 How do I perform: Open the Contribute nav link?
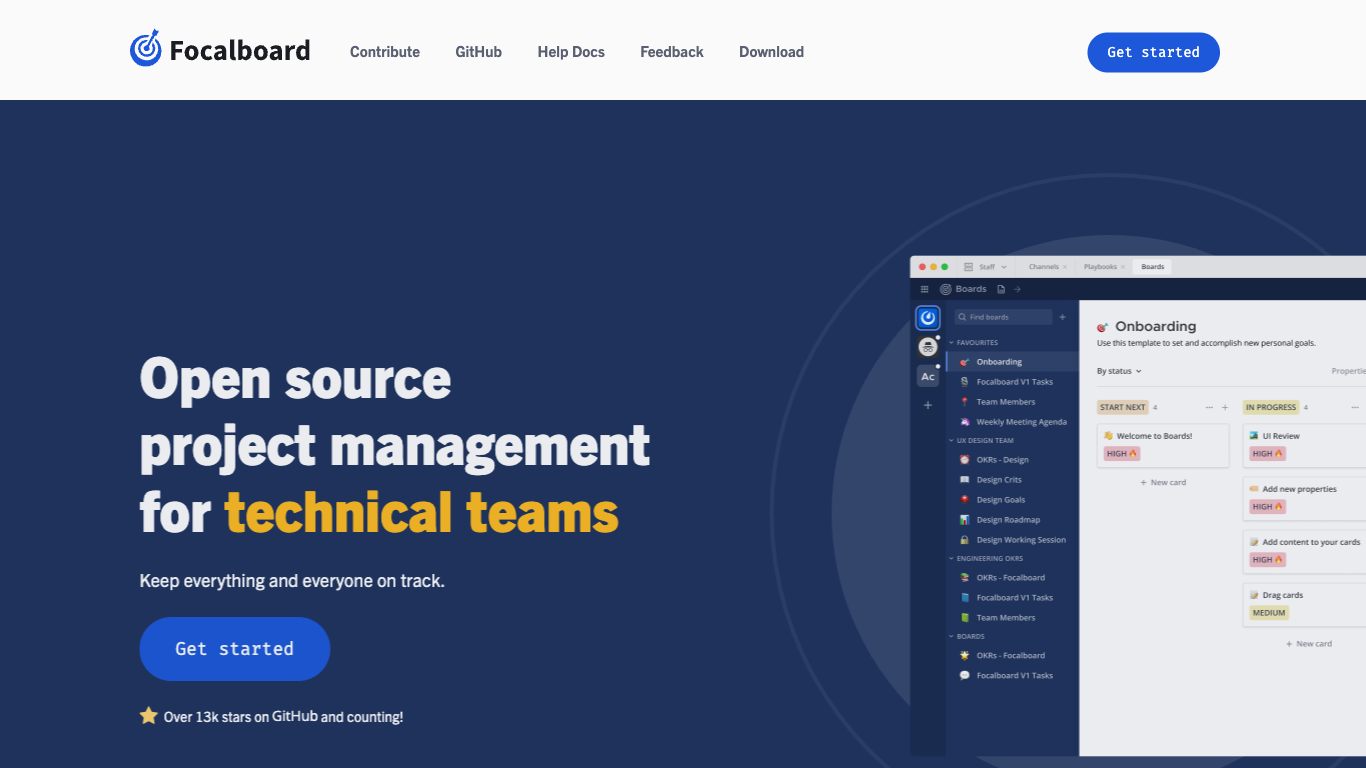(x=385, y=52)
